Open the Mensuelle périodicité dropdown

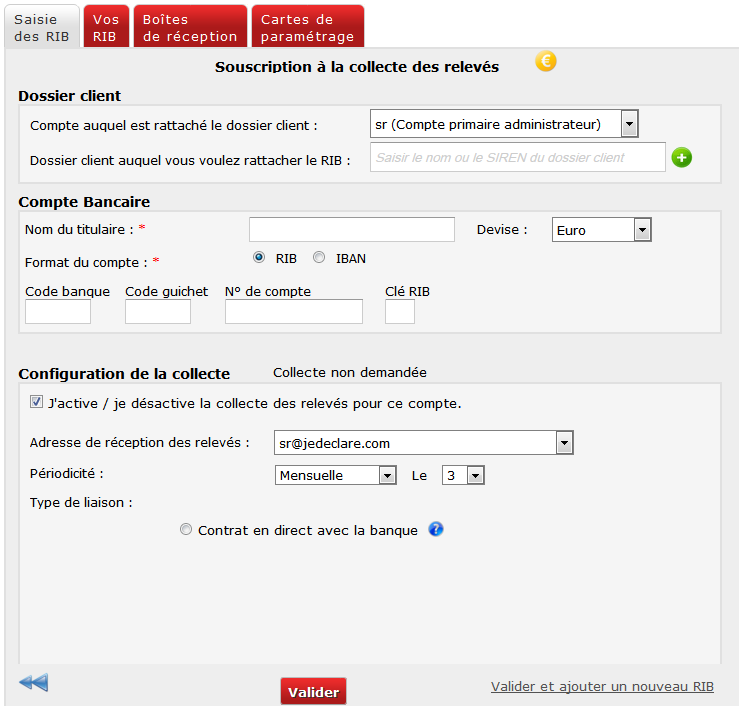point(336,475)
